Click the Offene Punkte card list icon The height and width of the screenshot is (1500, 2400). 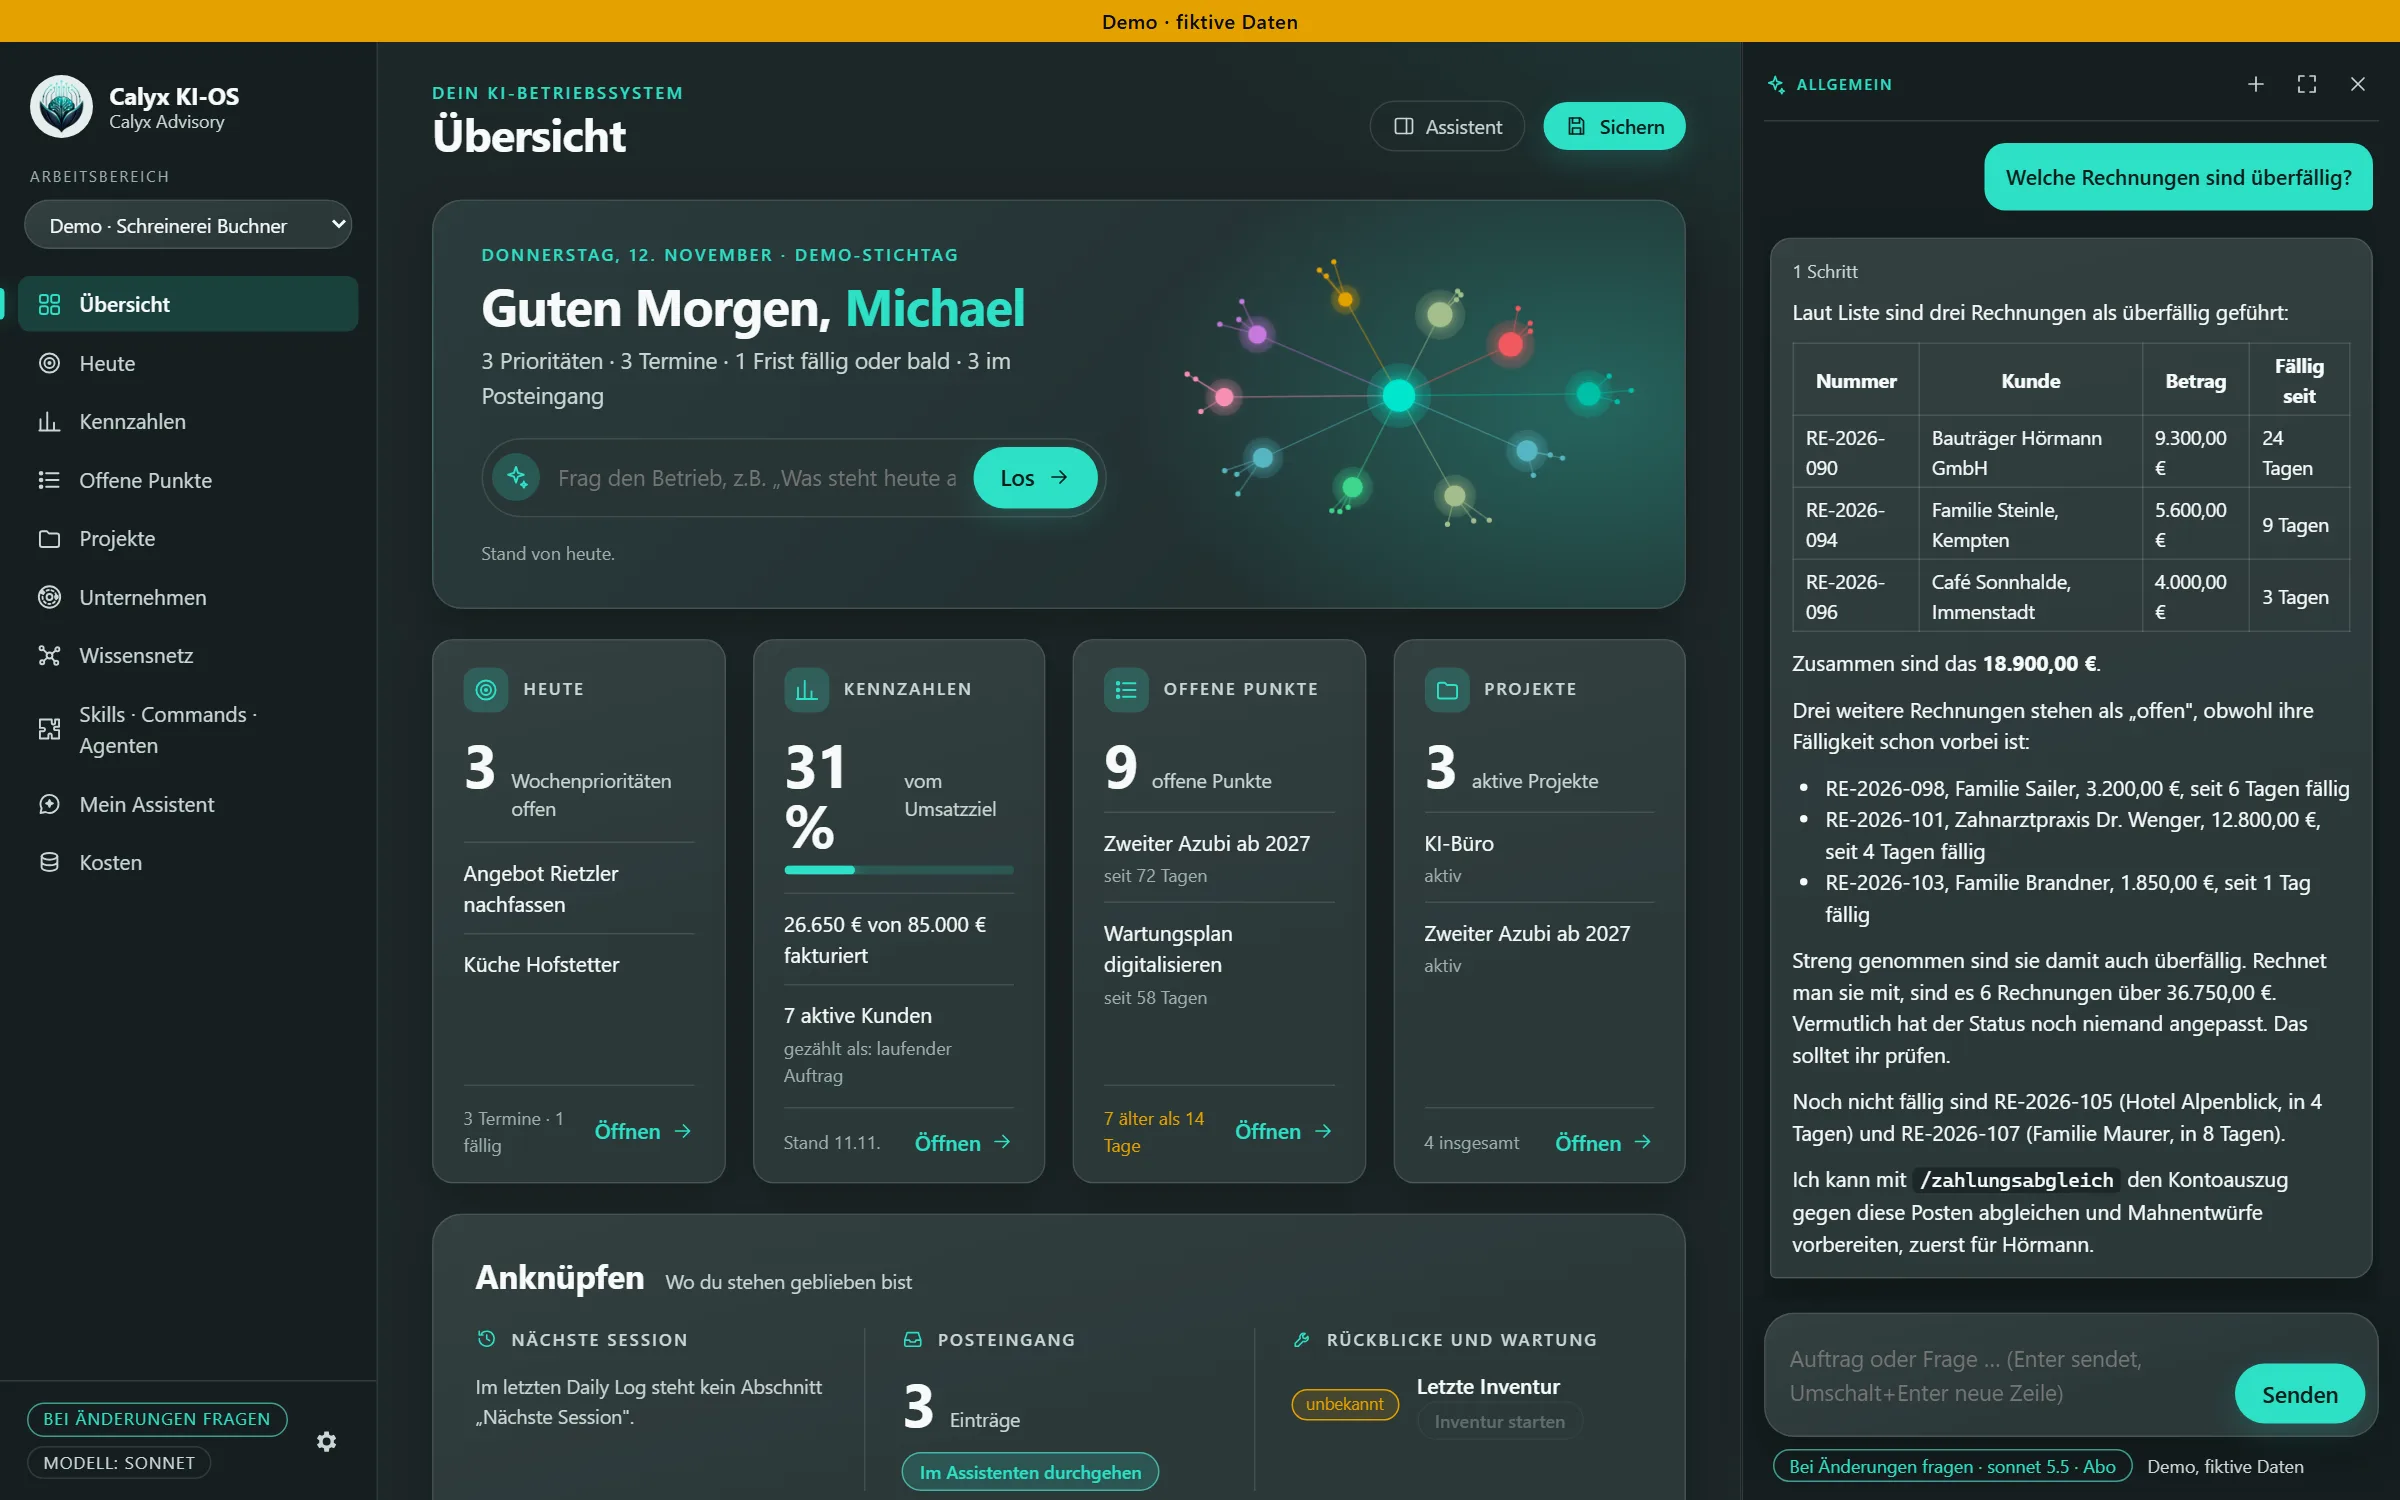point(1126,689)
